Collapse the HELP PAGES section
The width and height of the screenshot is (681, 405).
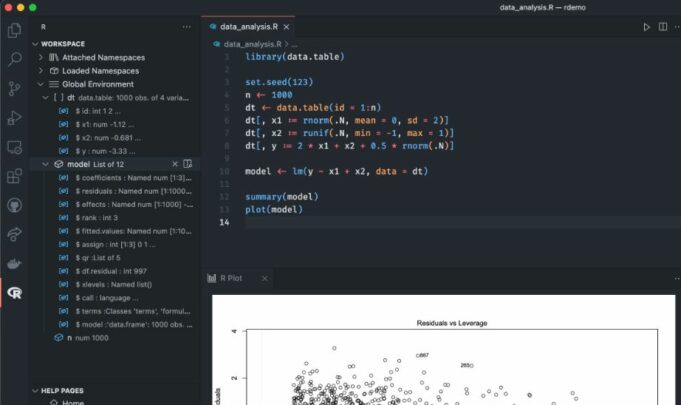tap(35, 391)
